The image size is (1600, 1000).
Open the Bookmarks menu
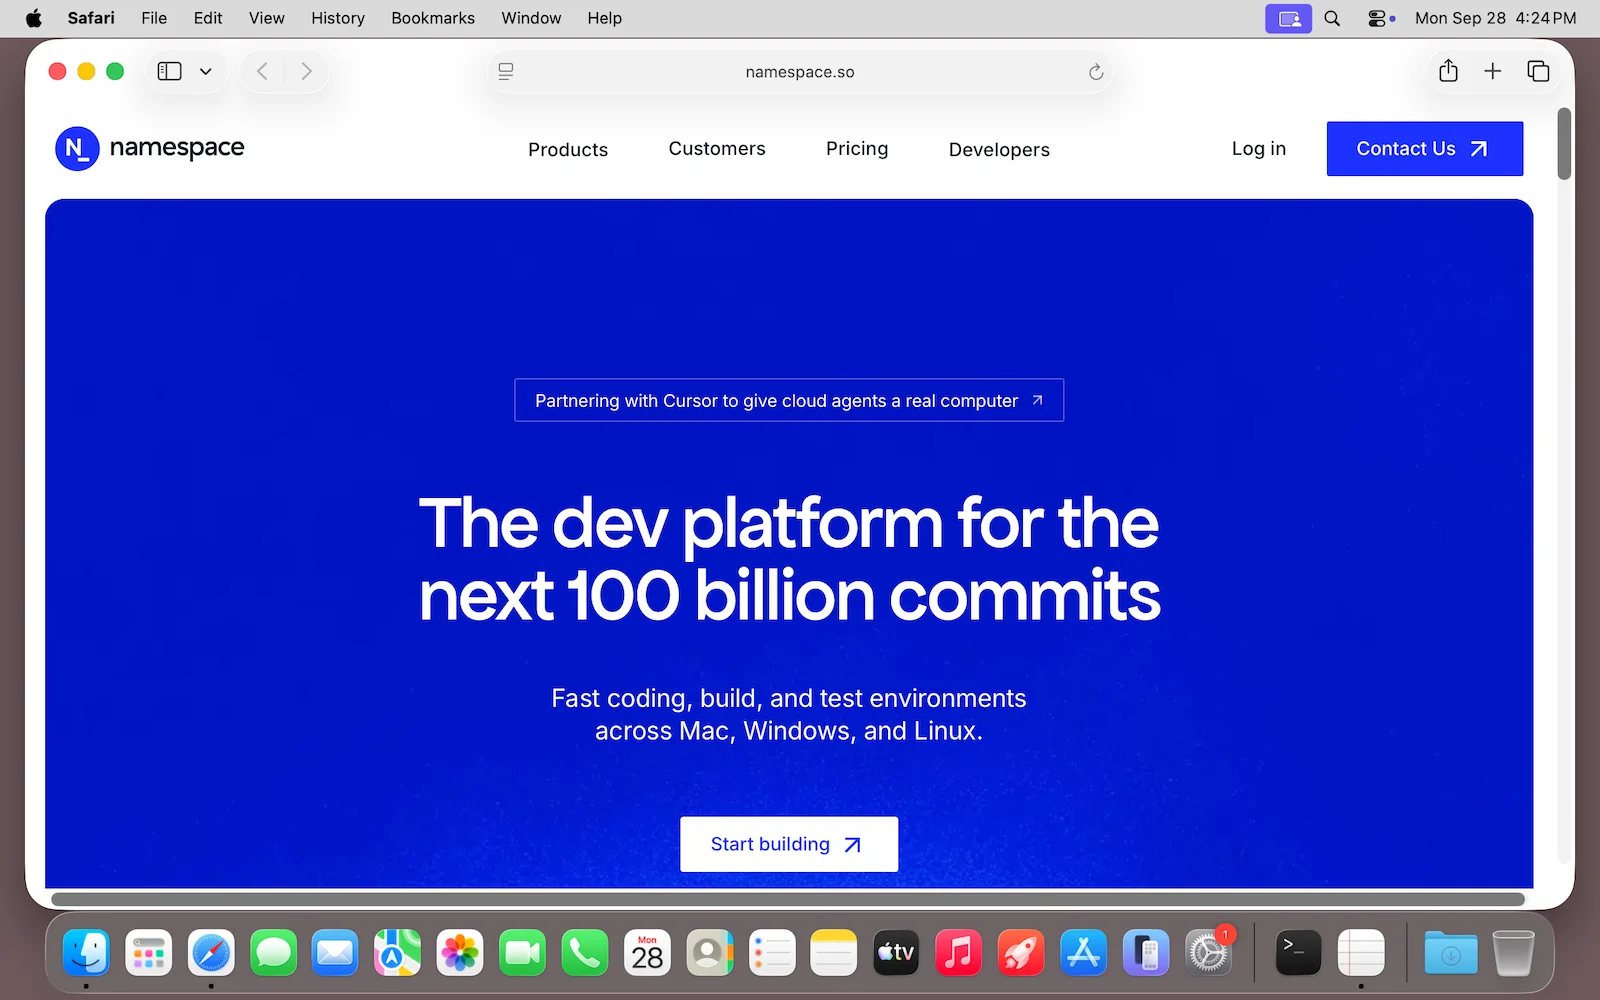(x=433, y=18)
